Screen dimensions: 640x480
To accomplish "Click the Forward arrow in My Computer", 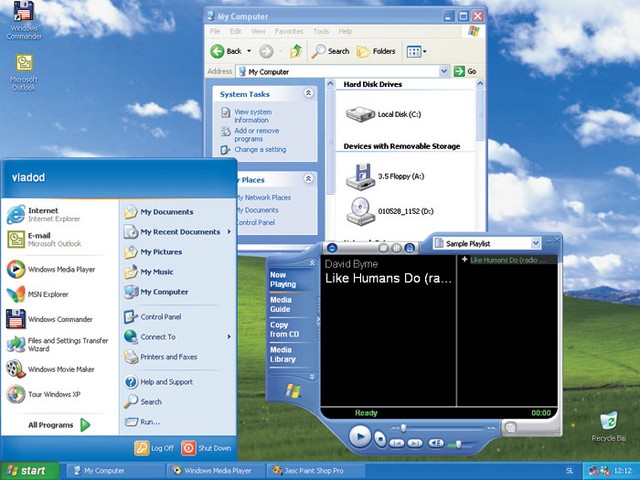I will click(x=266, y=51).
